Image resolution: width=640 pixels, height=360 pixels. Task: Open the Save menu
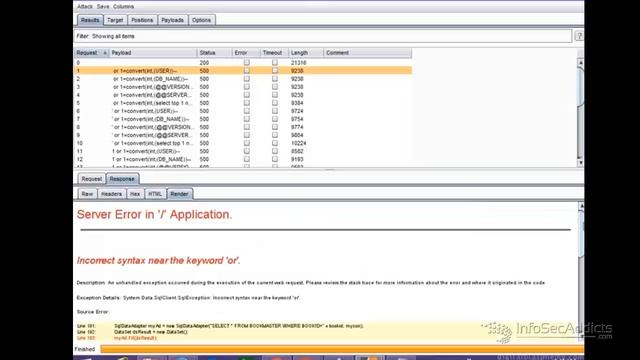(103, 7)
